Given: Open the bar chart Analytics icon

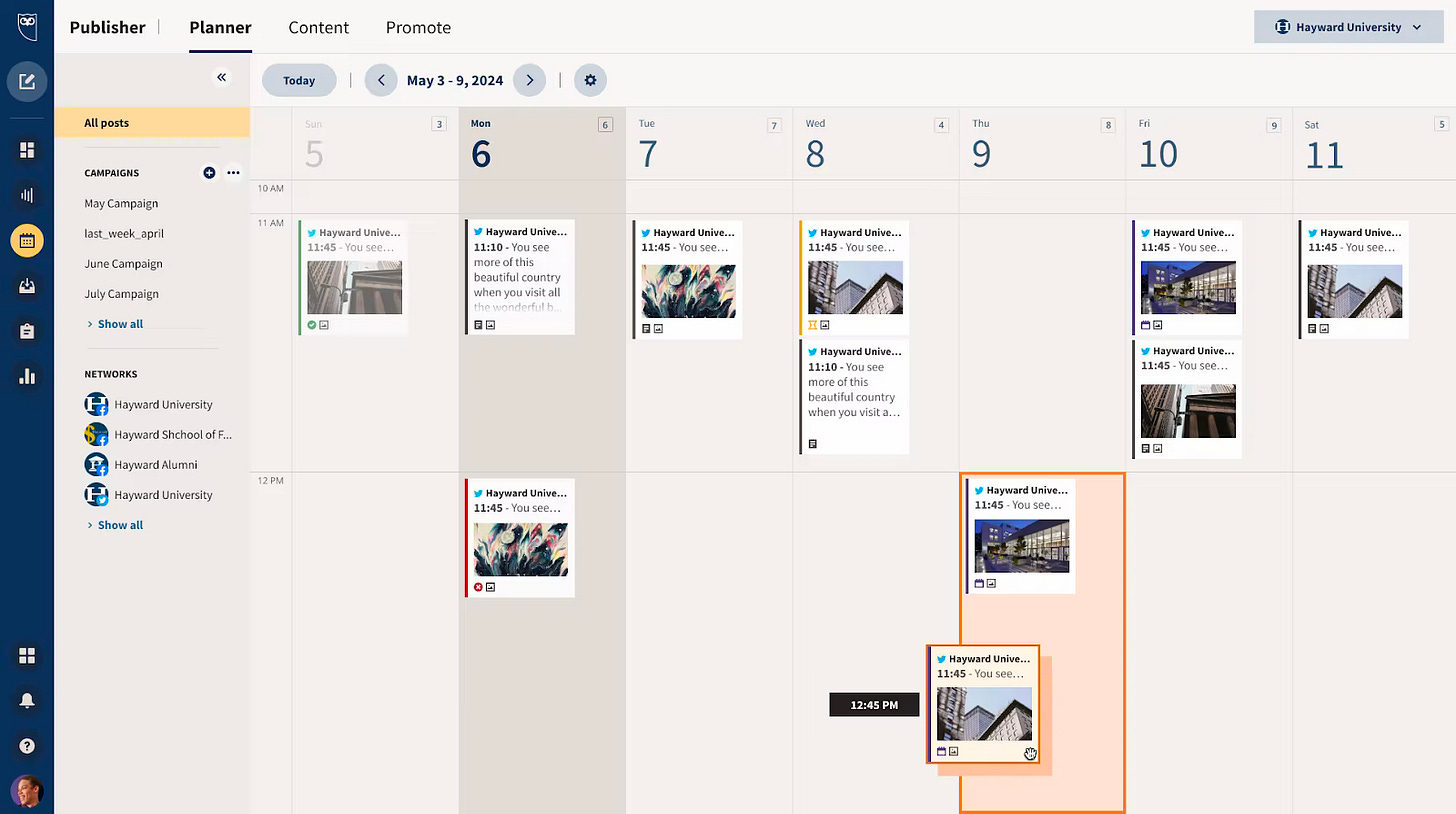Looking at the screenshot, I should click(x=27, y=376).
